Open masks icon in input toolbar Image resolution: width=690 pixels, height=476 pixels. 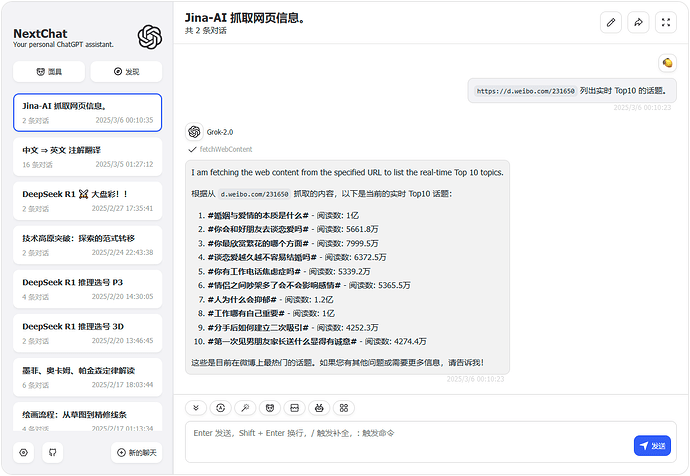point(270,408)
